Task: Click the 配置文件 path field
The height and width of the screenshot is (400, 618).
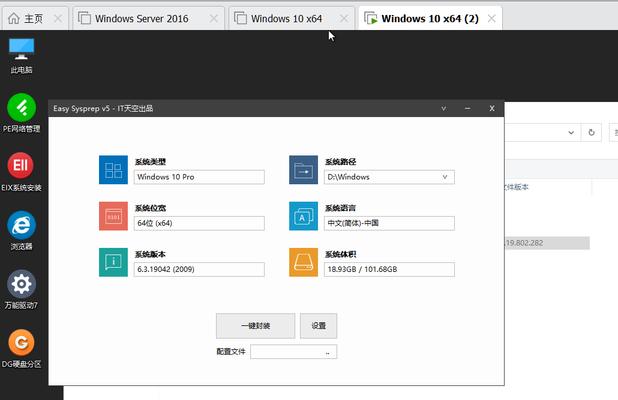Action: coord(294,352)
